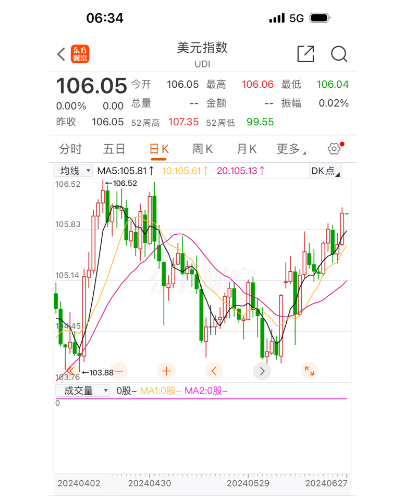This screenshot has width=394, height=500.
Task: Tap the back arrow icon
Action: coord(61,54)
